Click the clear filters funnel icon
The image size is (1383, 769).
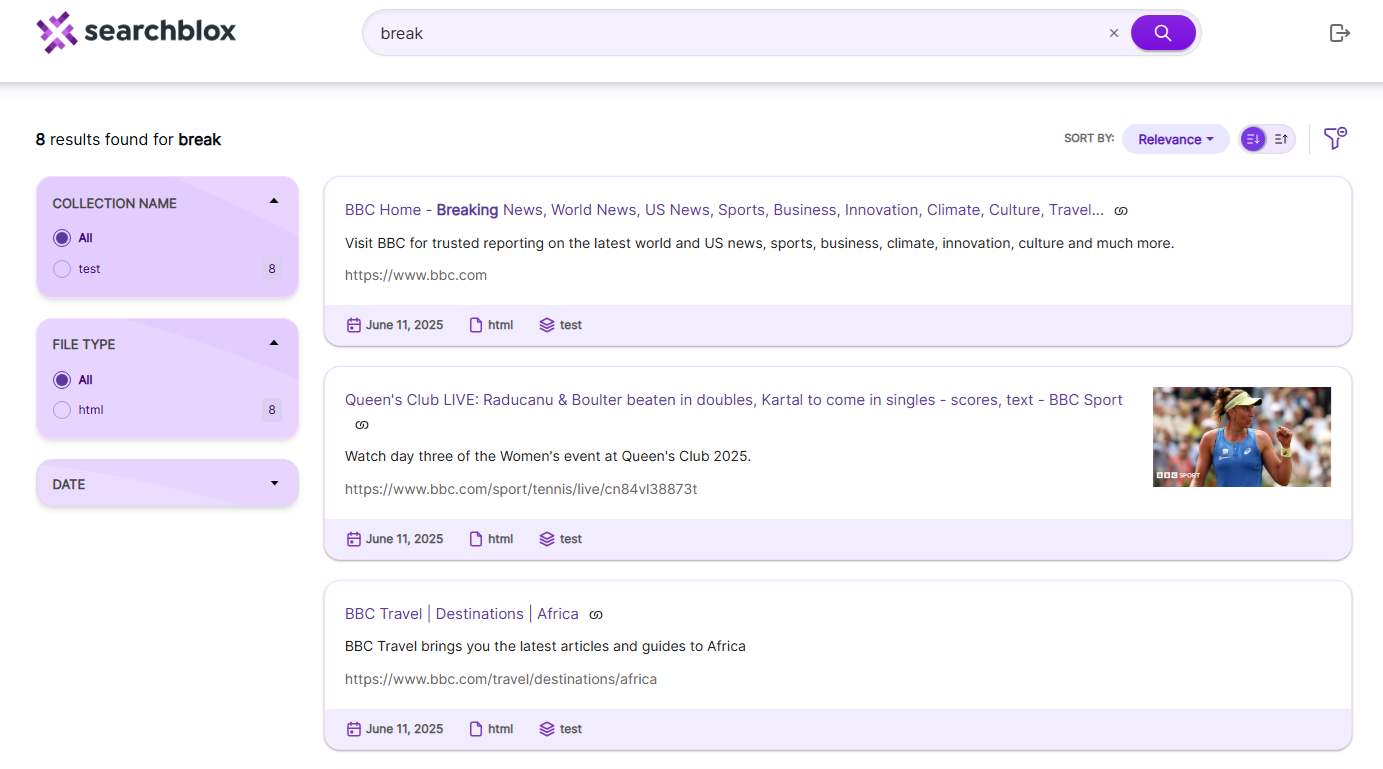pos(1335,138)
